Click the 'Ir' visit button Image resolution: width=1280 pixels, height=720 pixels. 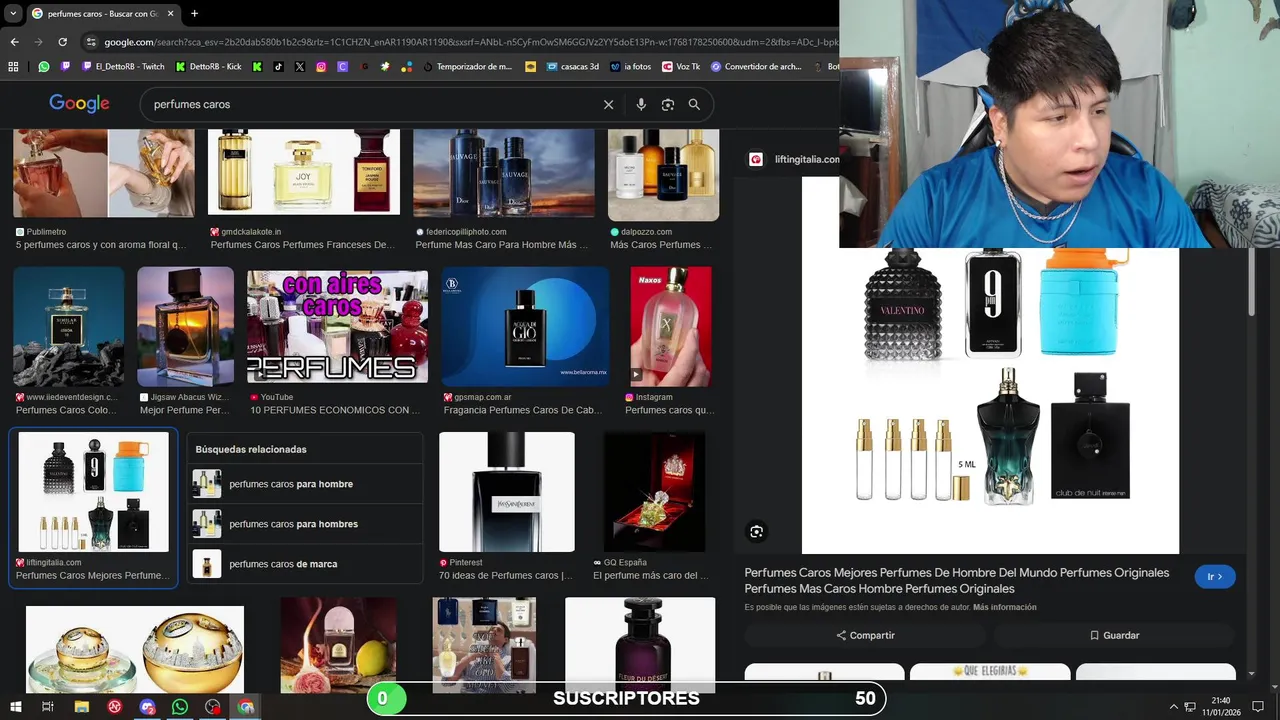point(1215,577)
